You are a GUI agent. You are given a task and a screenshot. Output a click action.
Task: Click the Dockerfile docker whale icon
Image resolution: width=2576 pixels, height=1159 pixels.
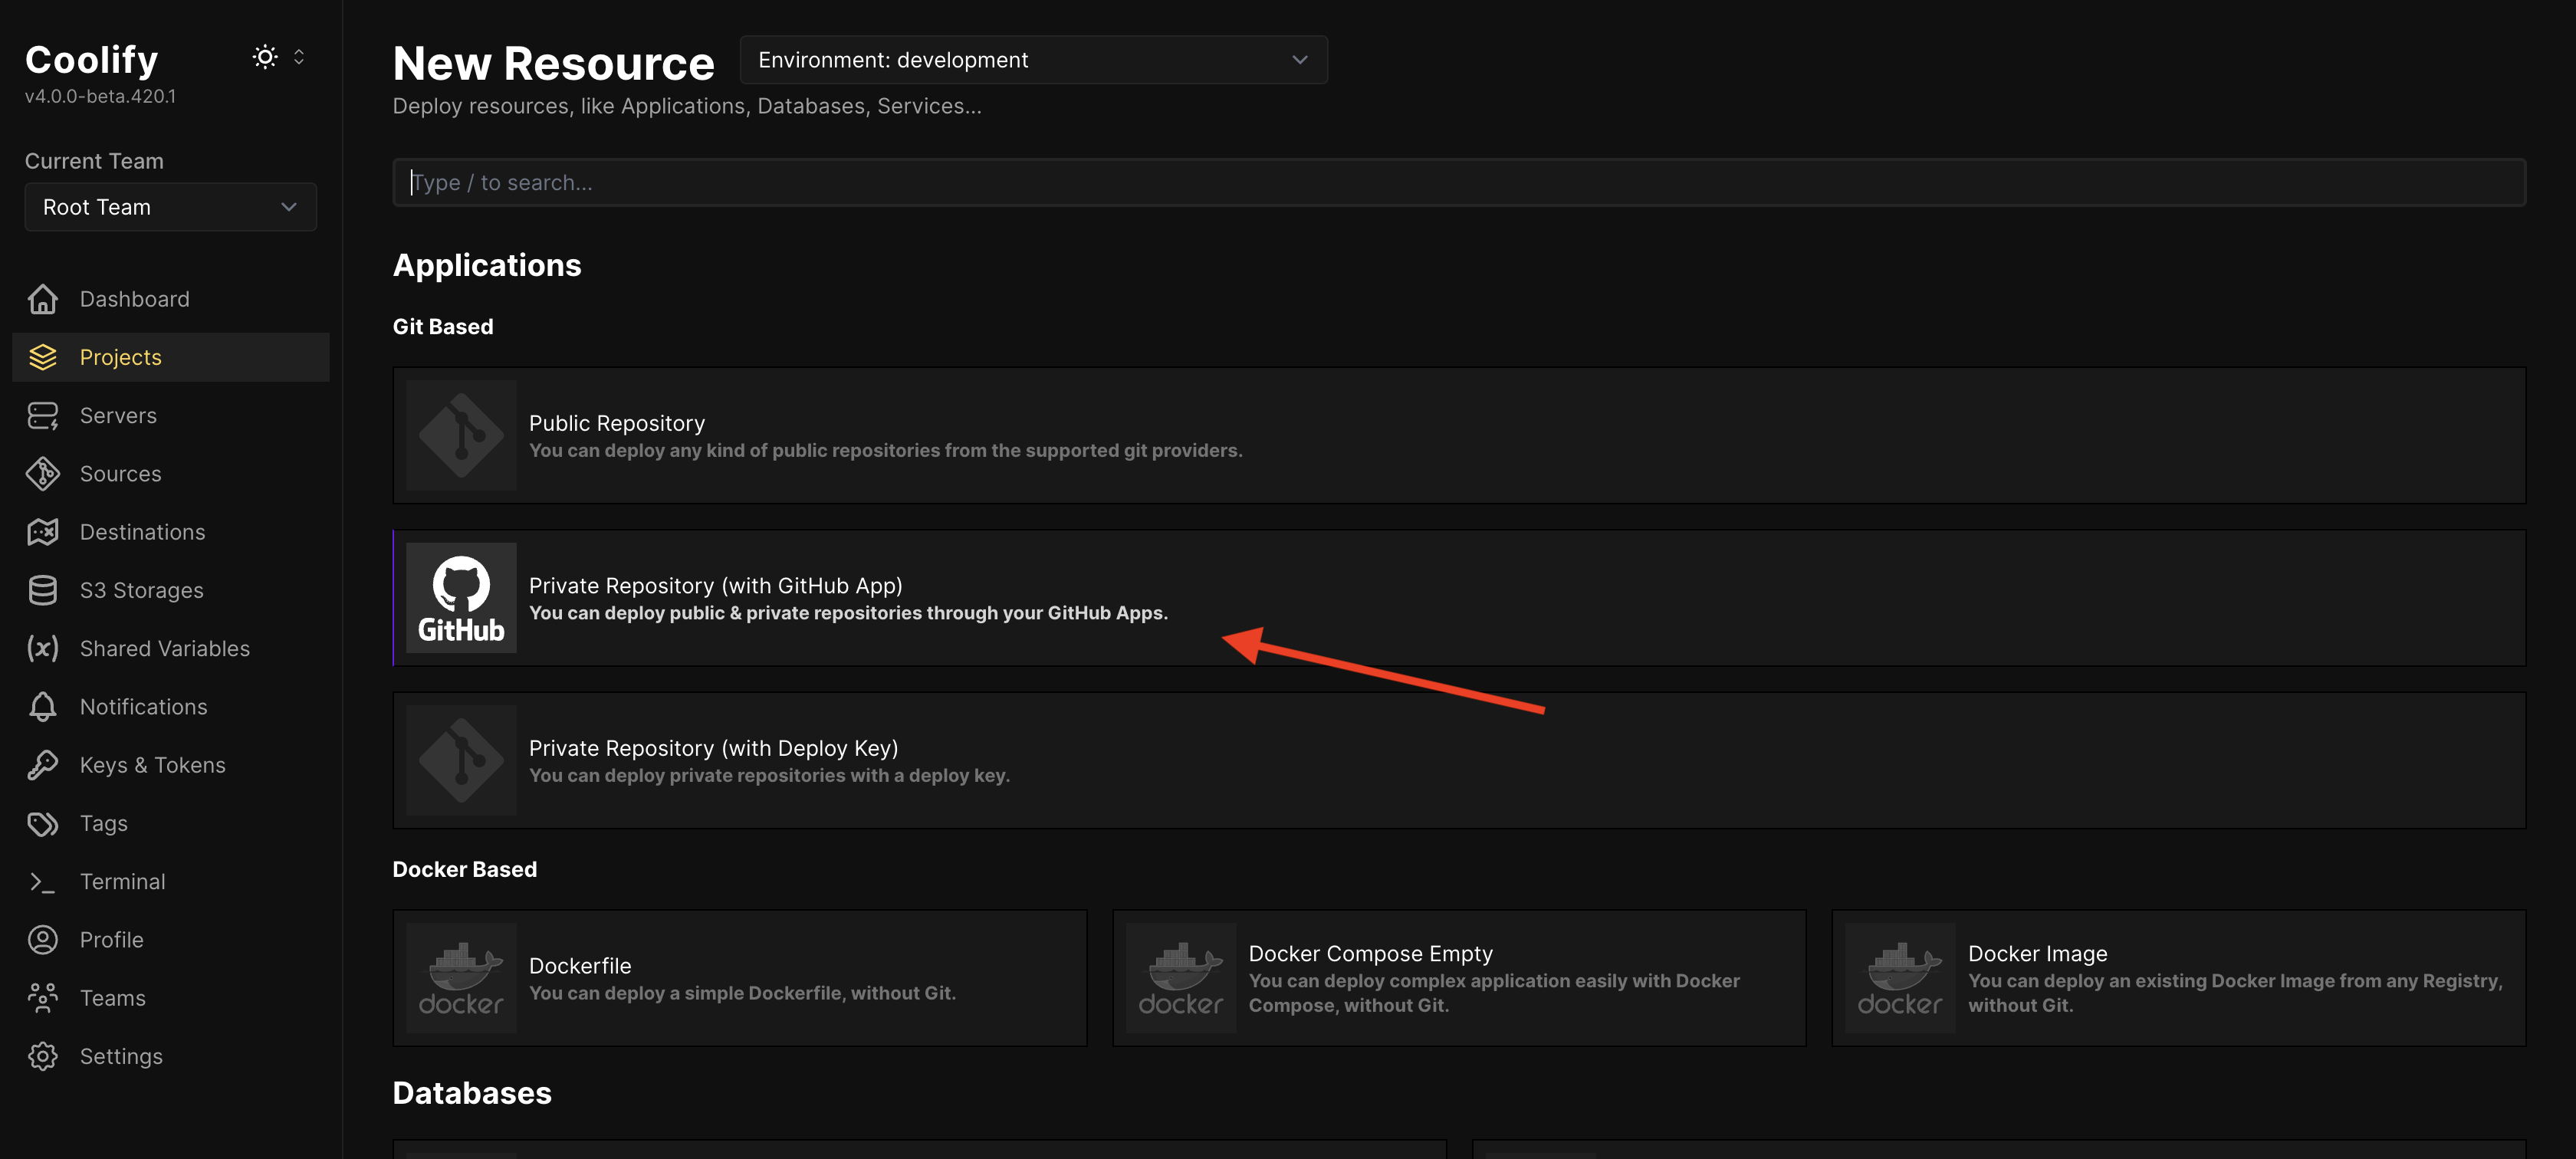(x=461, y=978)
